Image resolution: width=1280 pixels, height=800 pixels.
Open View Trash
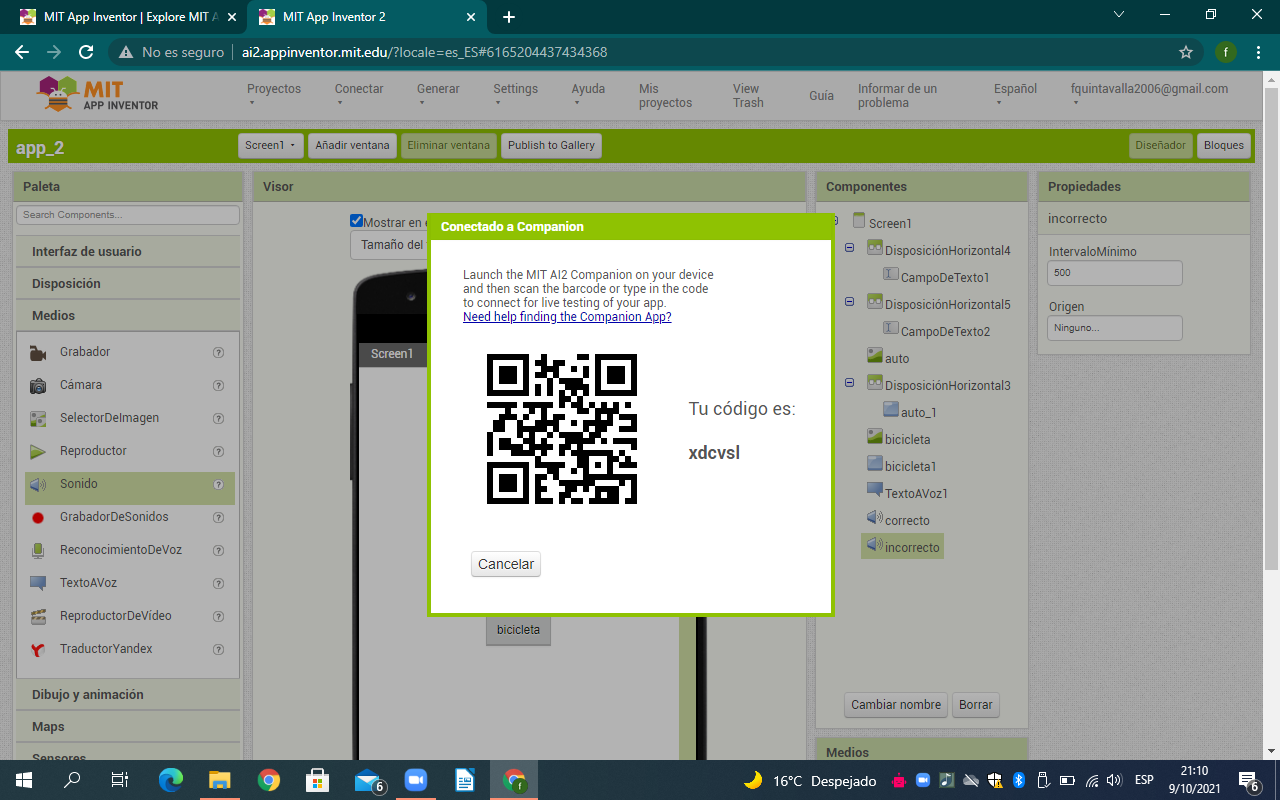pyautogui.click(x=748, y=96)
